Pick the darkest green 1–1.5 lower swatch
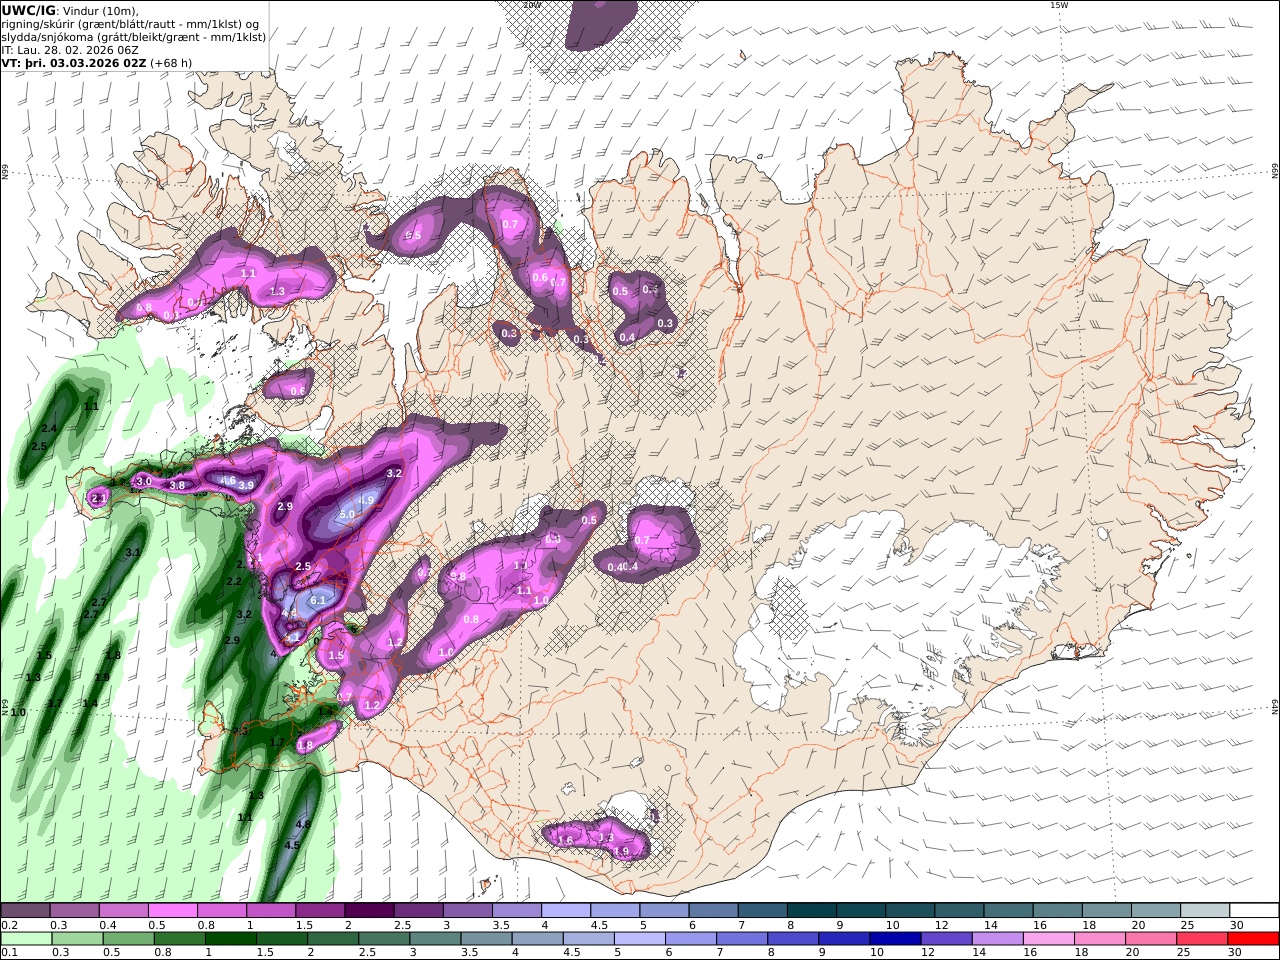The height and width of the screenshot is (960, 1280). (232, 939)
